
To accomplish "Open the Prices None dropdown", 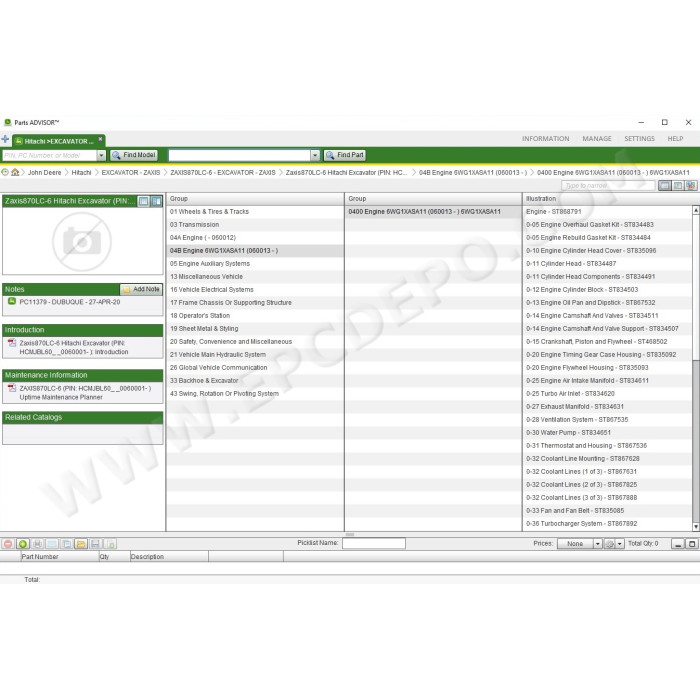I will [x=579, y=543].
